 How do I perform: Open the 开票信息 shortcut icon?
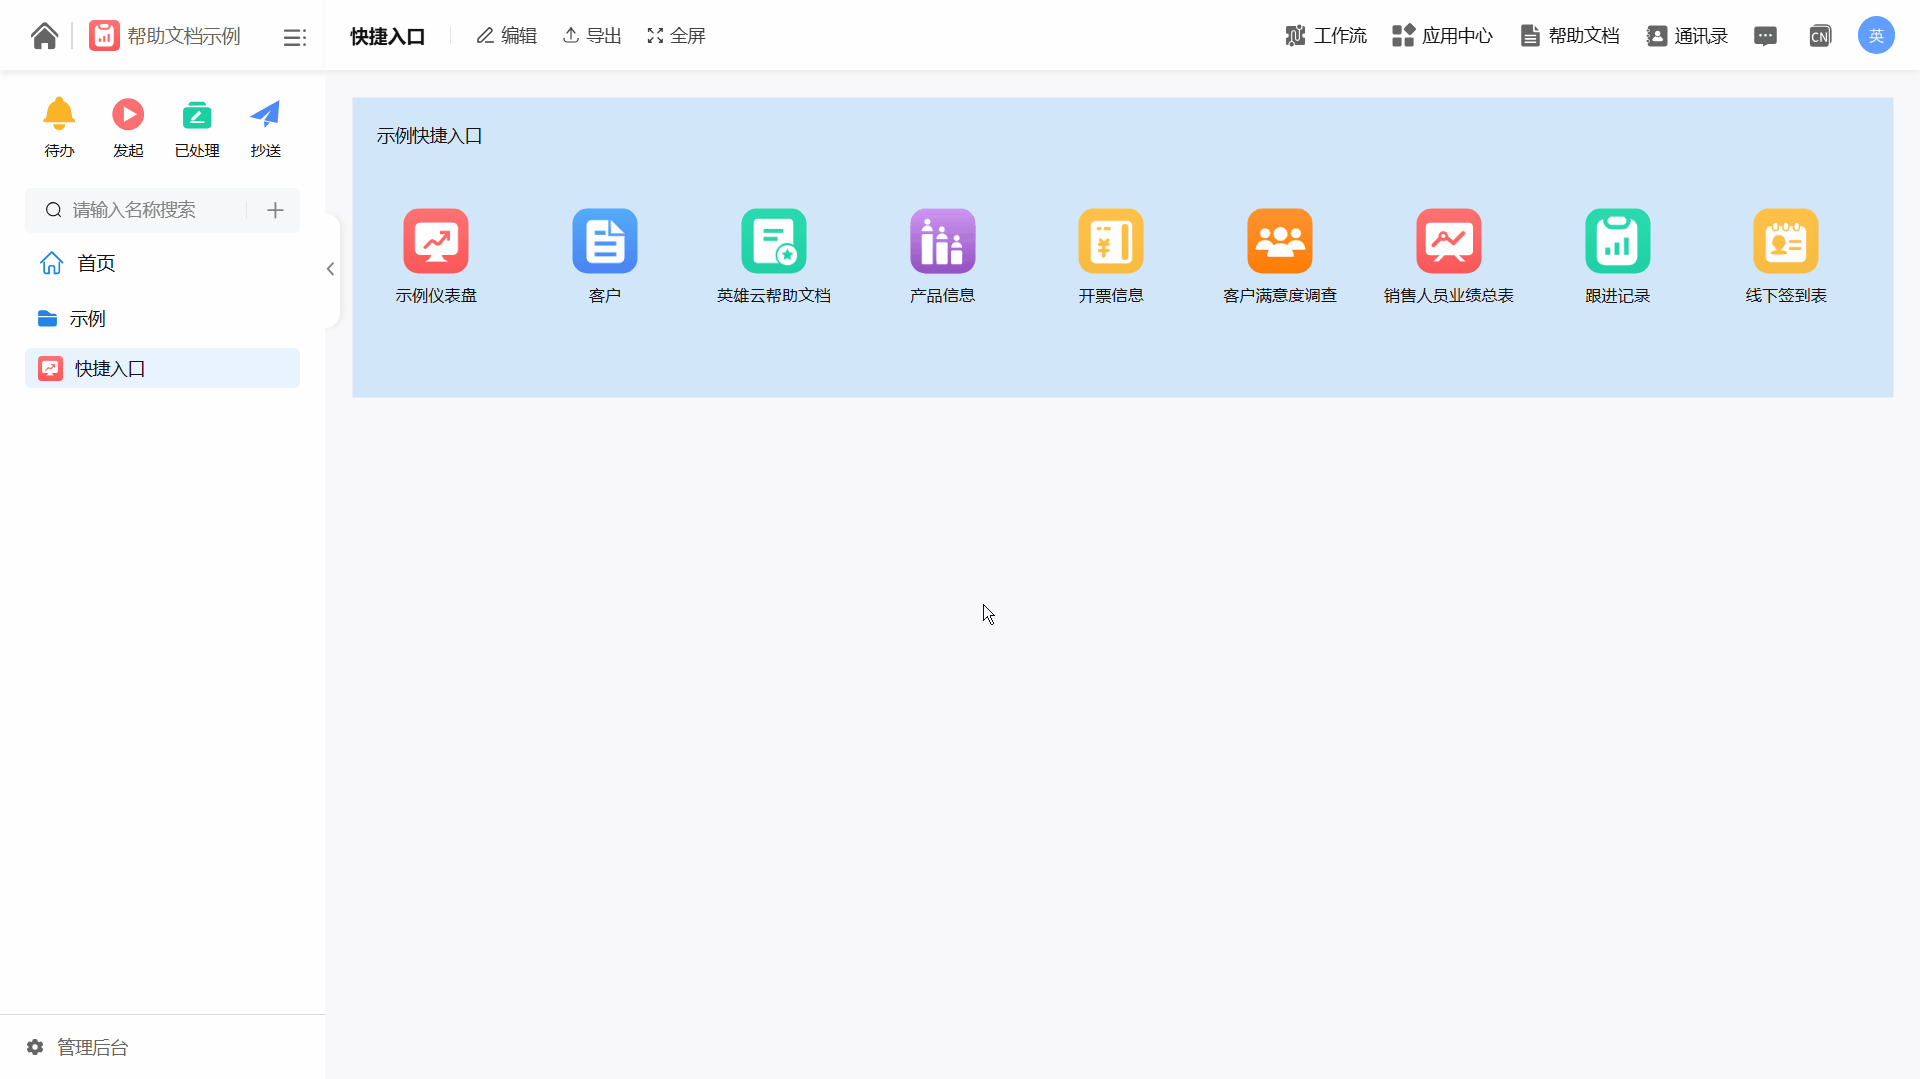1111,241
